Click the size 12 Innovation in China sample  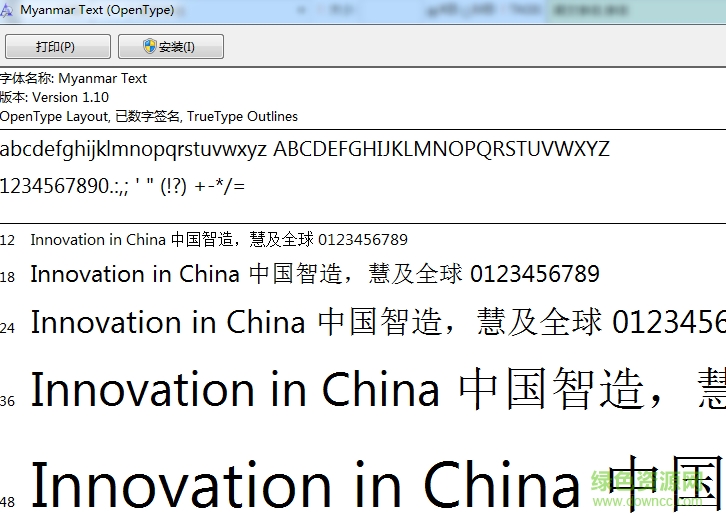[x=219, y=239]
